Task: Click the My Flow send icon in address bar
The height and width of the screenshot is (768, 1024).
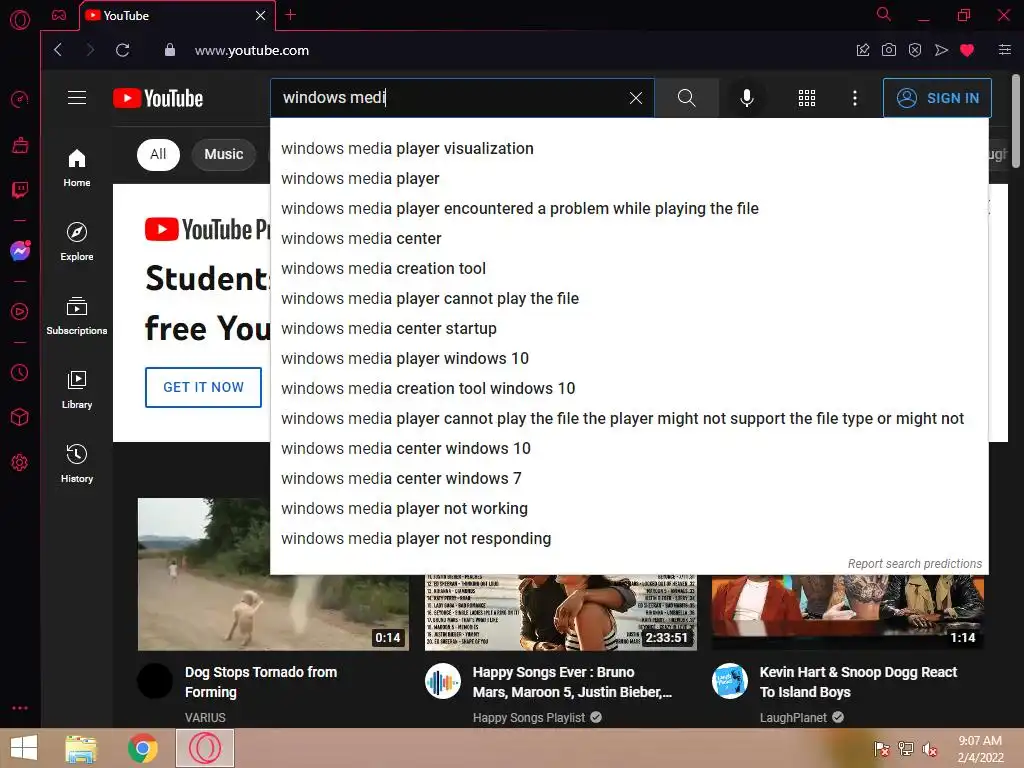Action: tap(941, 50)
